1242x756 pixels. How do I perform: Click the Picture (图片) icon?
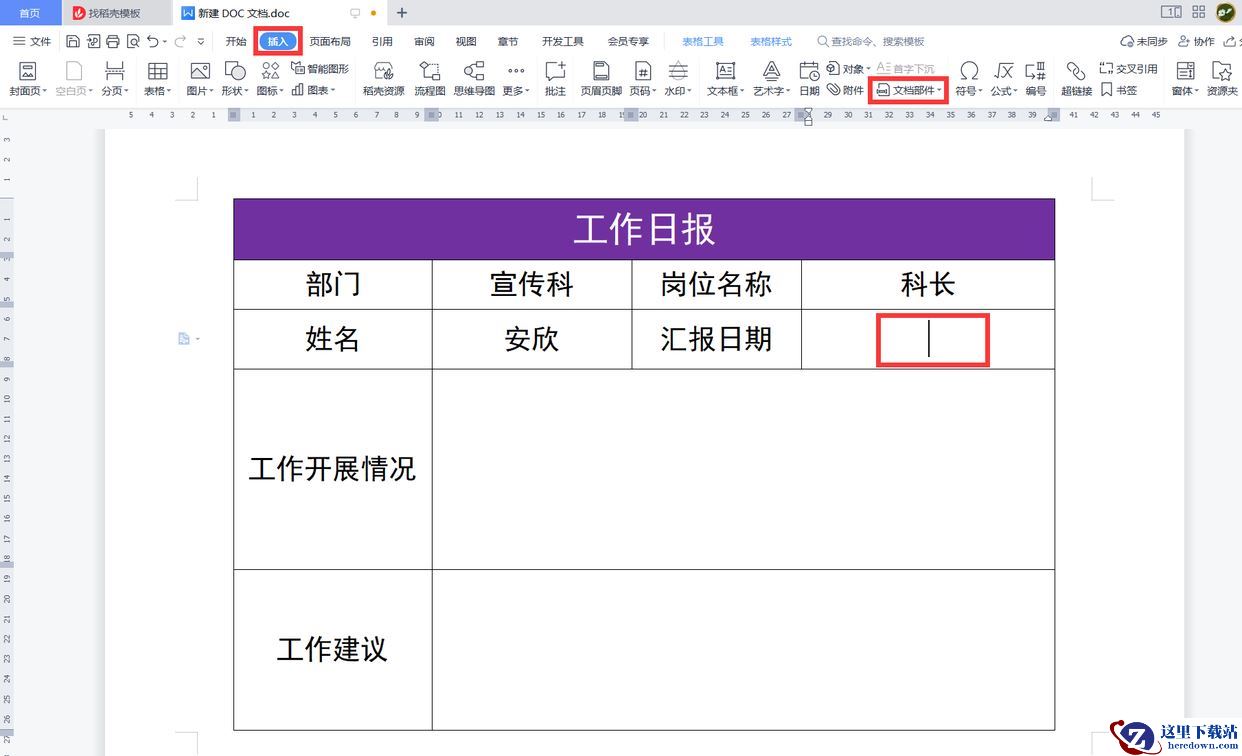click(x=200, y=71)
